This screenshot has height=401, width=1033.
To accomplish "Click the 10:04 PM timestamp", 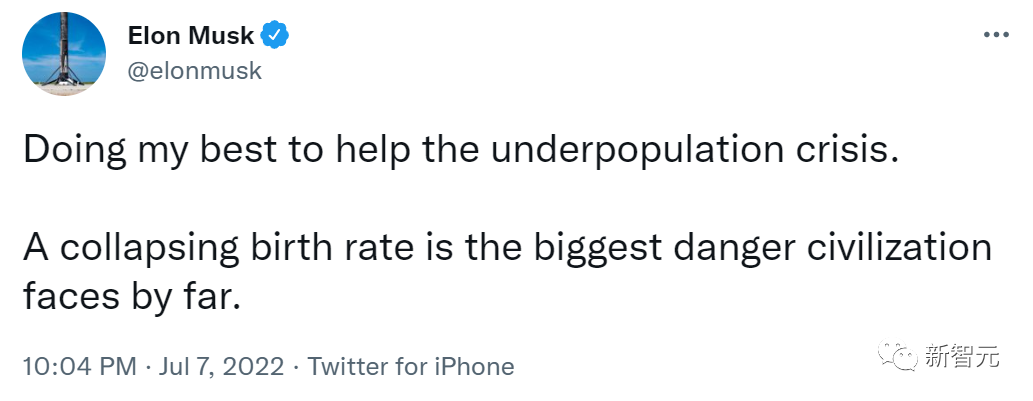I will [78, 366].
